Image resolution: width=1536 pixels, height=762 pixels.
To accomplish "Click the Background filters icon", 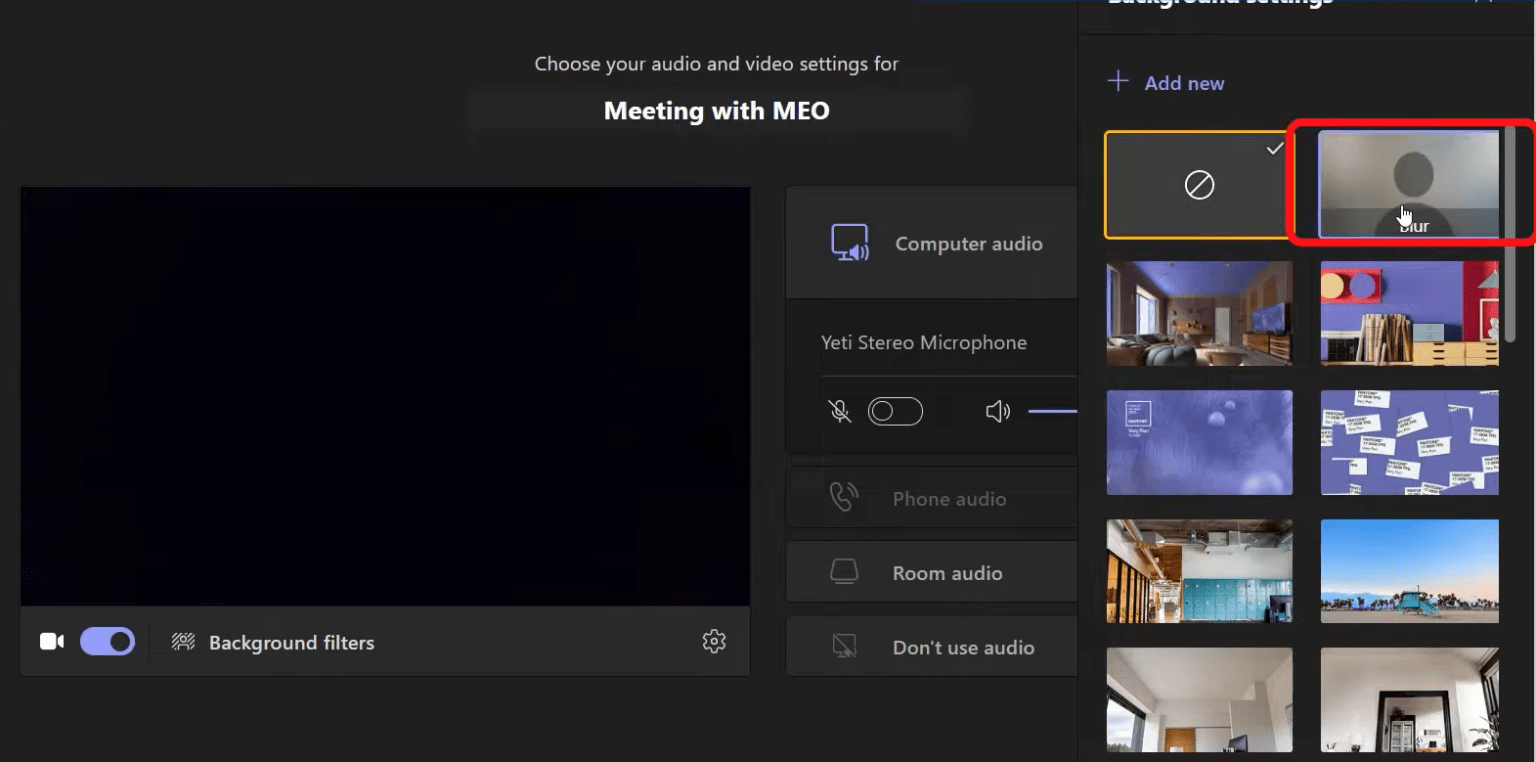I will [x=183, y=641].
